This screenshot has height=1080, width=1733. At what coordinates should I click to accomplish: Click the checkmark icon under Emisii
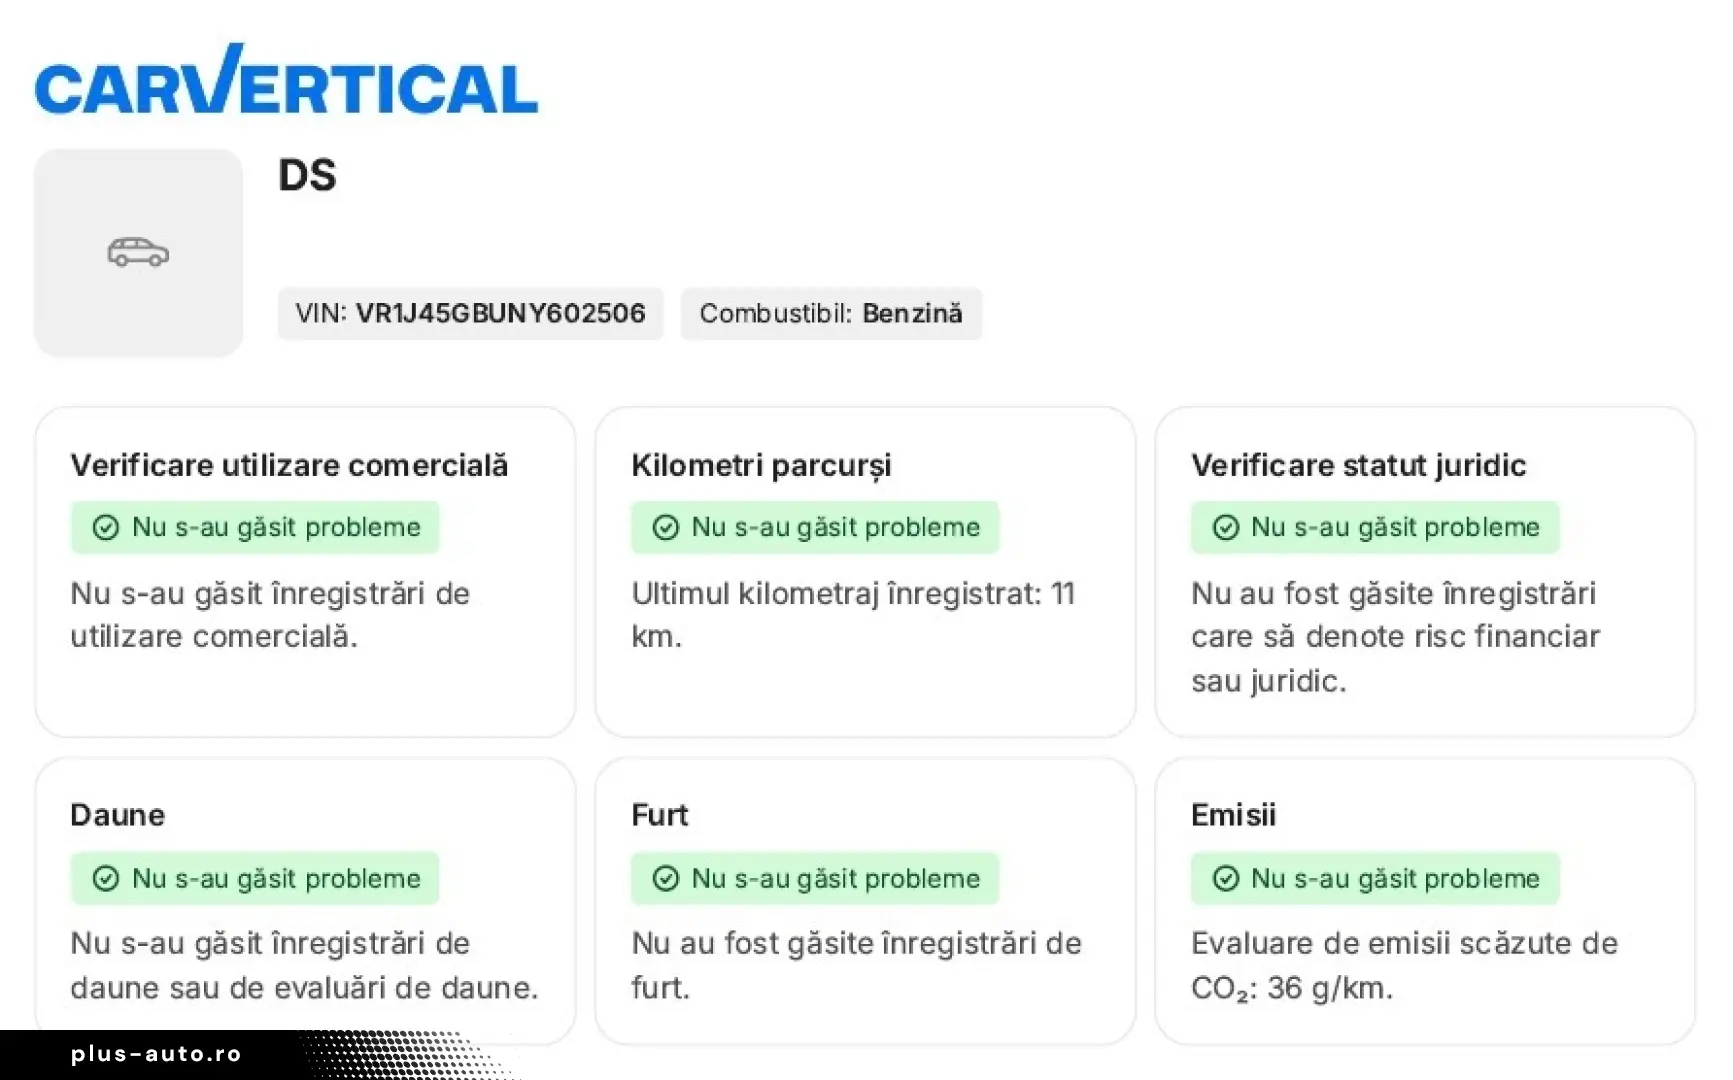[1225, 879]
